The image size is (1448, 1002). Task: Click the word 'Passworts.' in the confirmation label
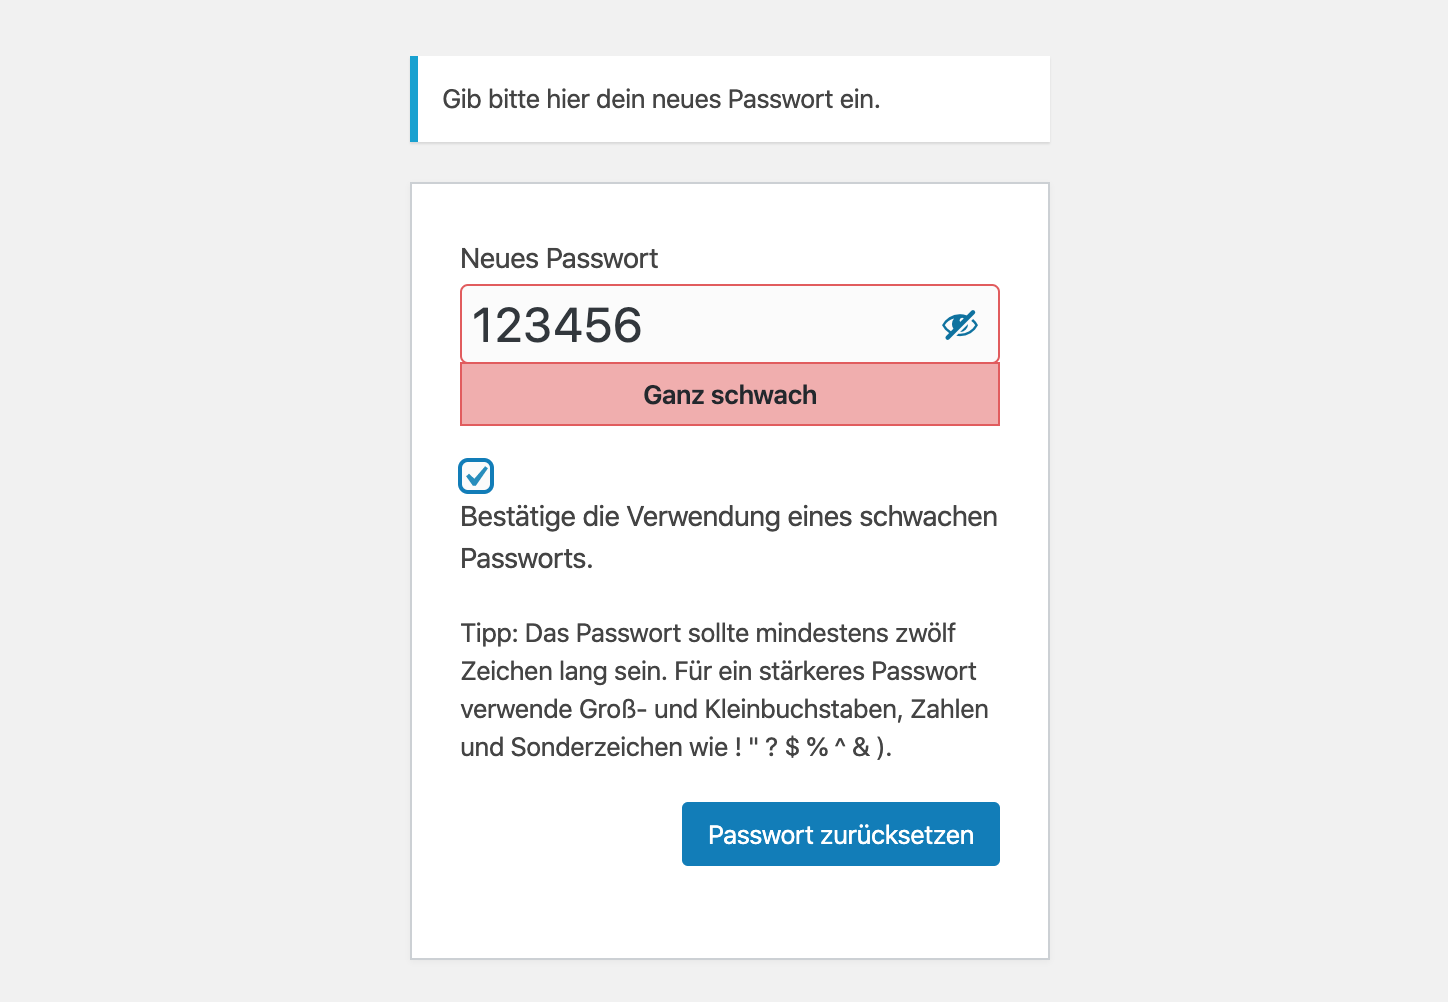pyautogui.click(x=526, y=559)
